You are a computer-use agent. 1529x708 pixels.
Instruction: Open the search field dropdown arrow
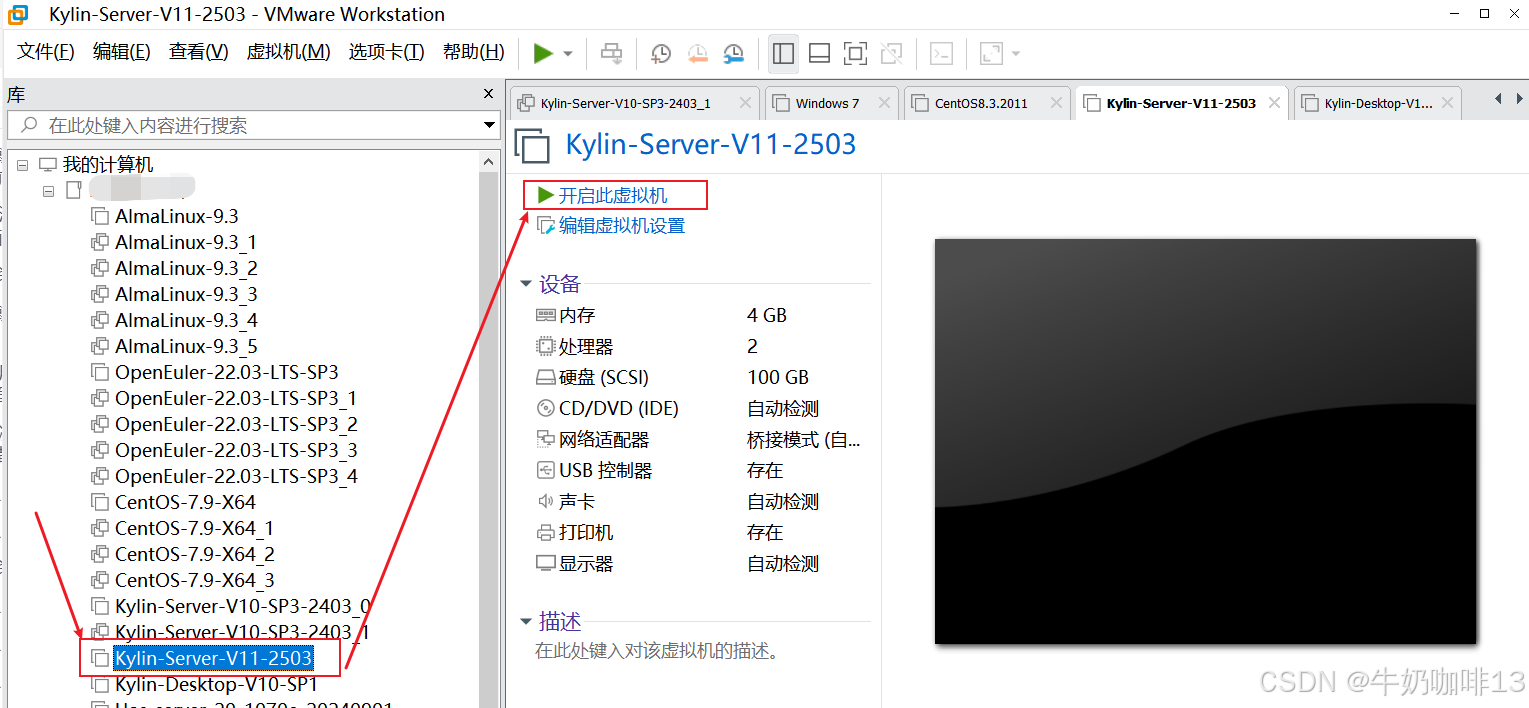coord(490,125)
